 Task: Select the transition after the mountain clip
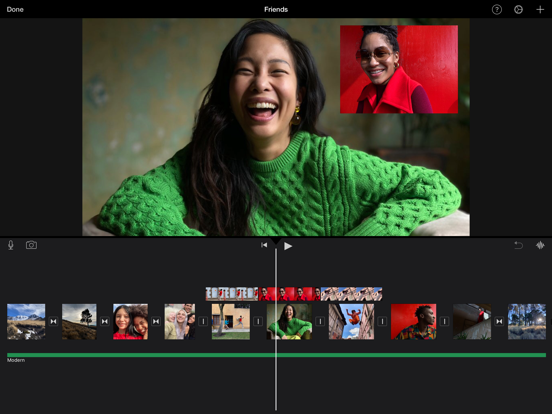(53, 321)
